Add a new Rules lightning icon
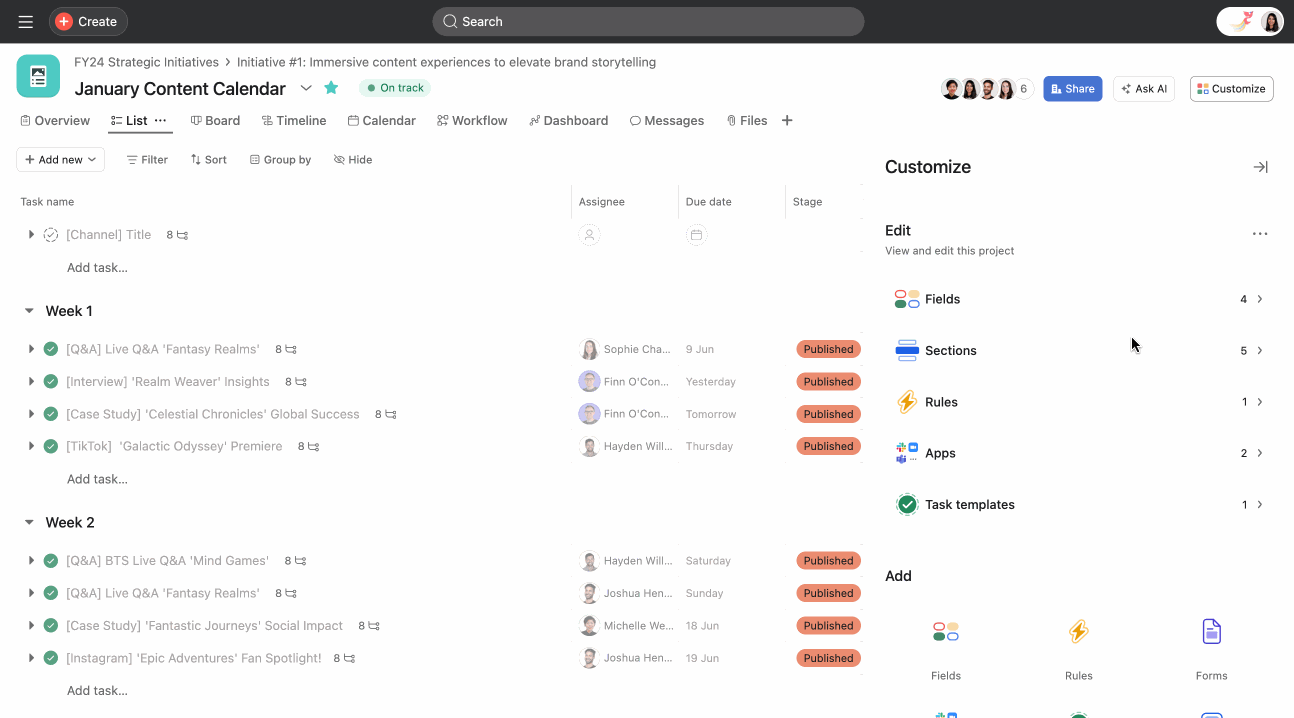This screenshot has height=718, width=1294. [1078, 632]
